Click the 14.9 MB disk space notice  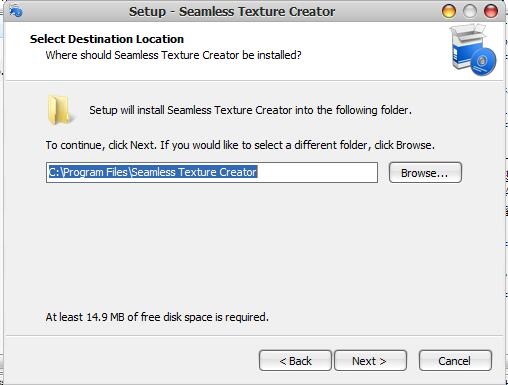[157, 317]
